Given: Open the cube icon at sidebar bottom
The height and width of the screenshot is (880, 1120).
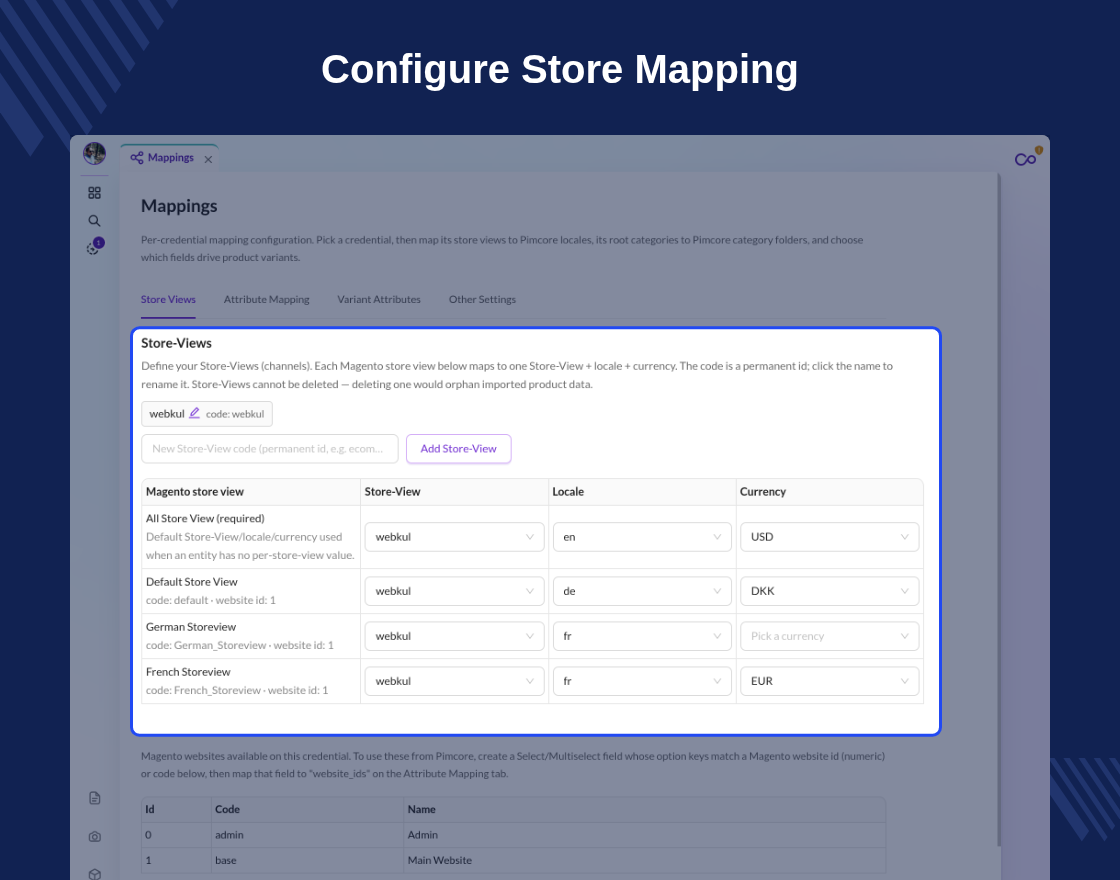Looking at the screenshot, I should pyautogui.click(x=94, y=874).
